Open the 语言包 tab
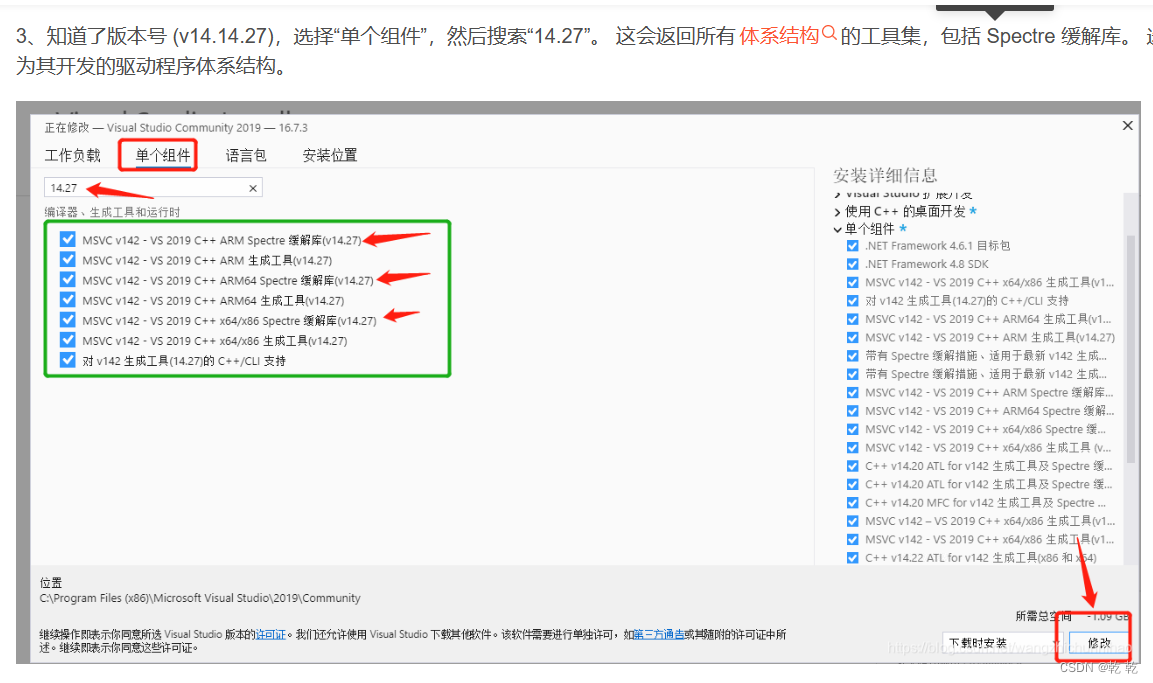 pyautogui.click(x=246, y=155)
